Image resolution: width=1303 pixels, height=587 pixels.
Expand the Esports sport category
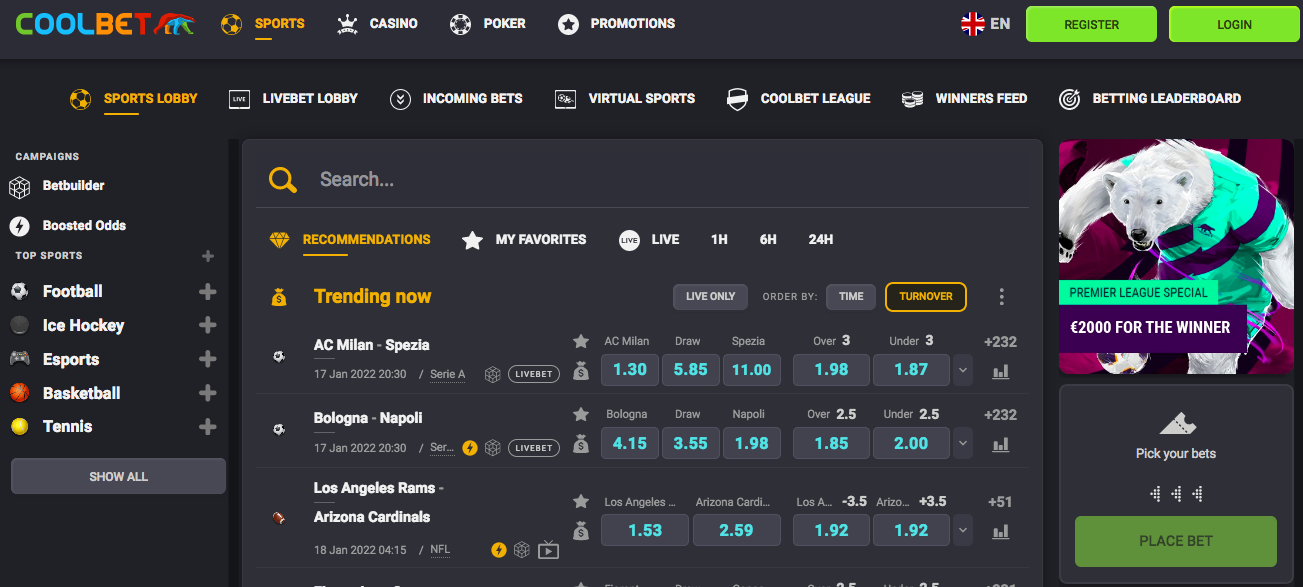[208, 359]
